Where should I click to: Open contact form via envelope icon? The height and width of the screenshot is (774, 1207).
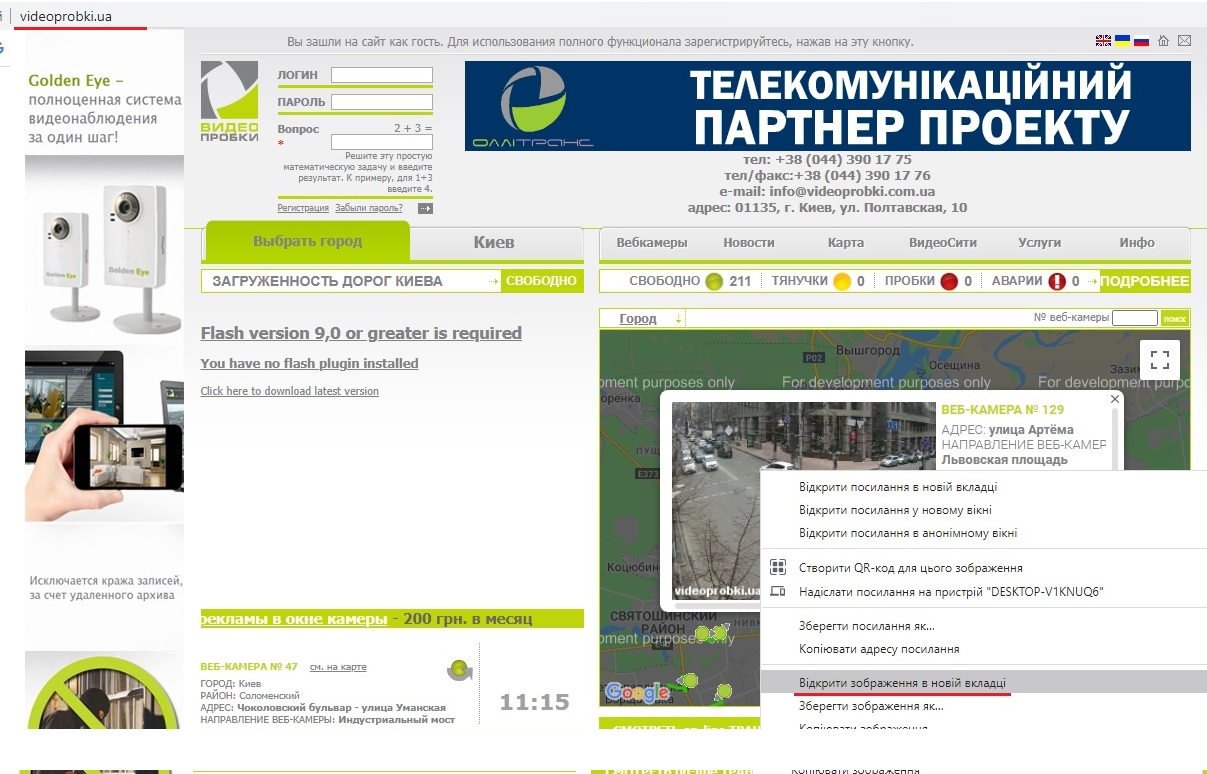(x=1184, y=41)
